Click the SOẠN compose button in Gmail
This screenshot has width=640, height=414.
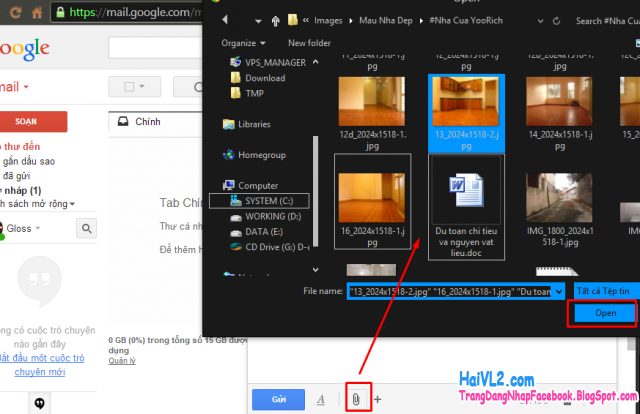(x=33, y=122)
